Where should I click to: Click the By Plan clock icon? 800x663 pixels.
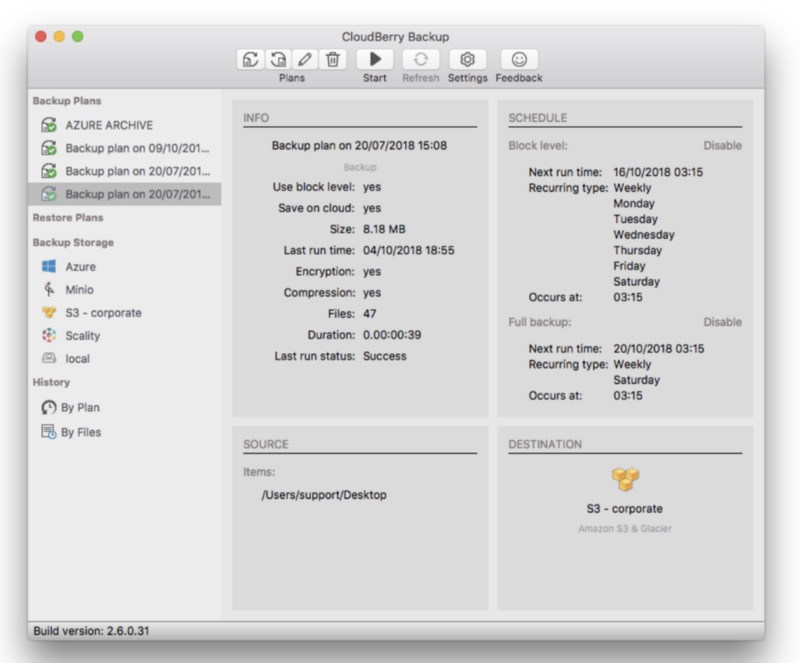tap(49, 407)
